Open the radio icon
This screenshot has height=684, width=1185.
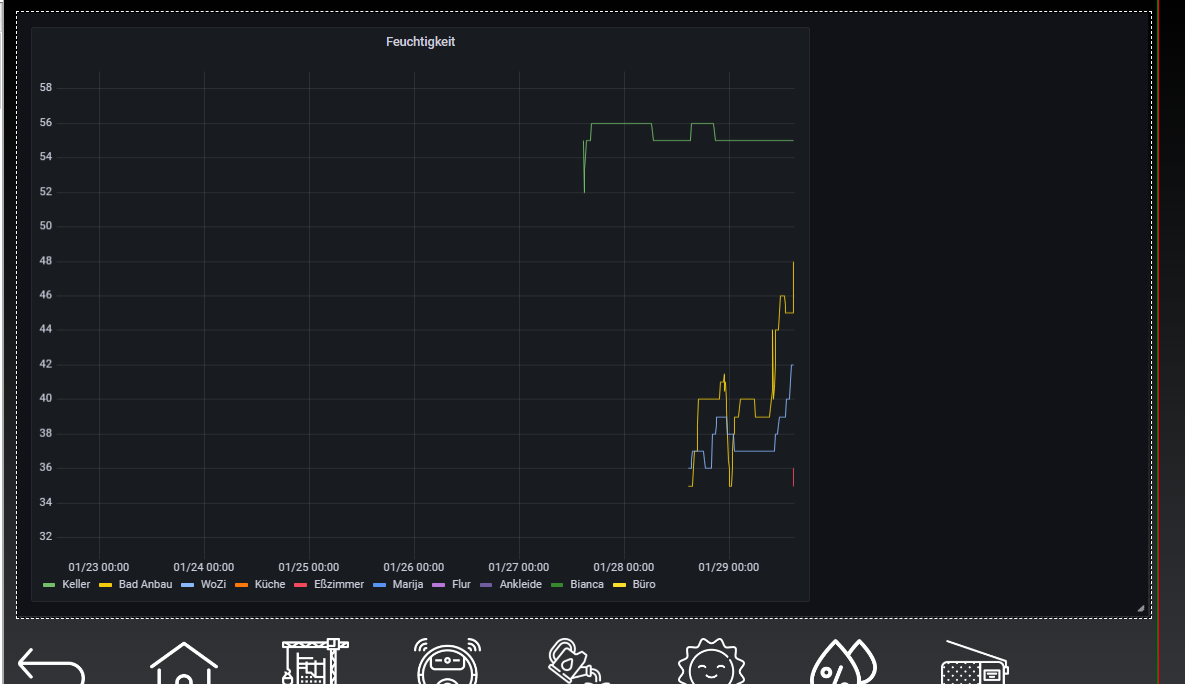(x=975, y=663)
